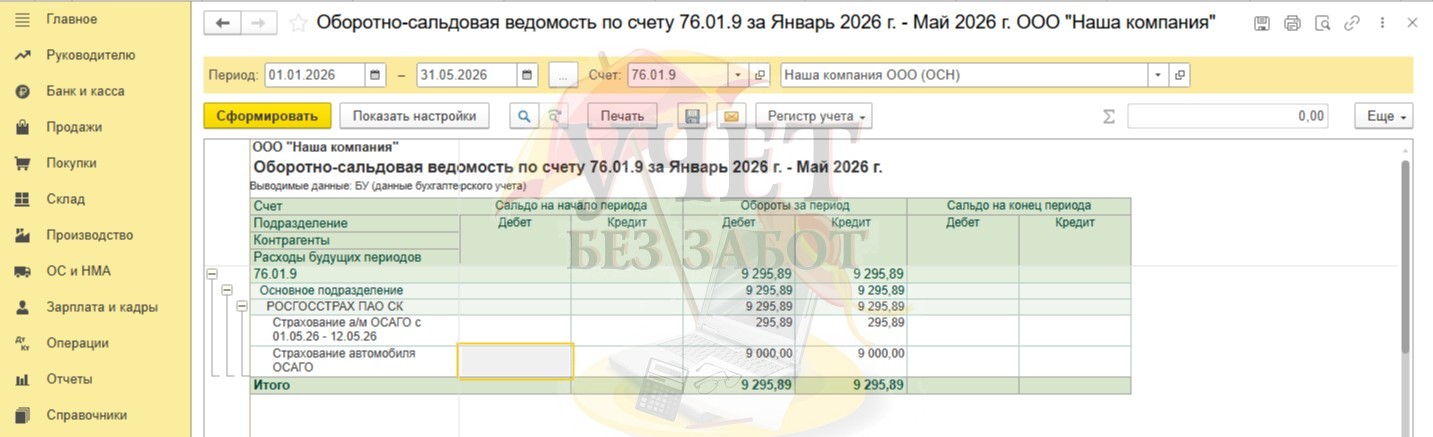Open the Регистр учета dropdown menu

coord(814,116)
